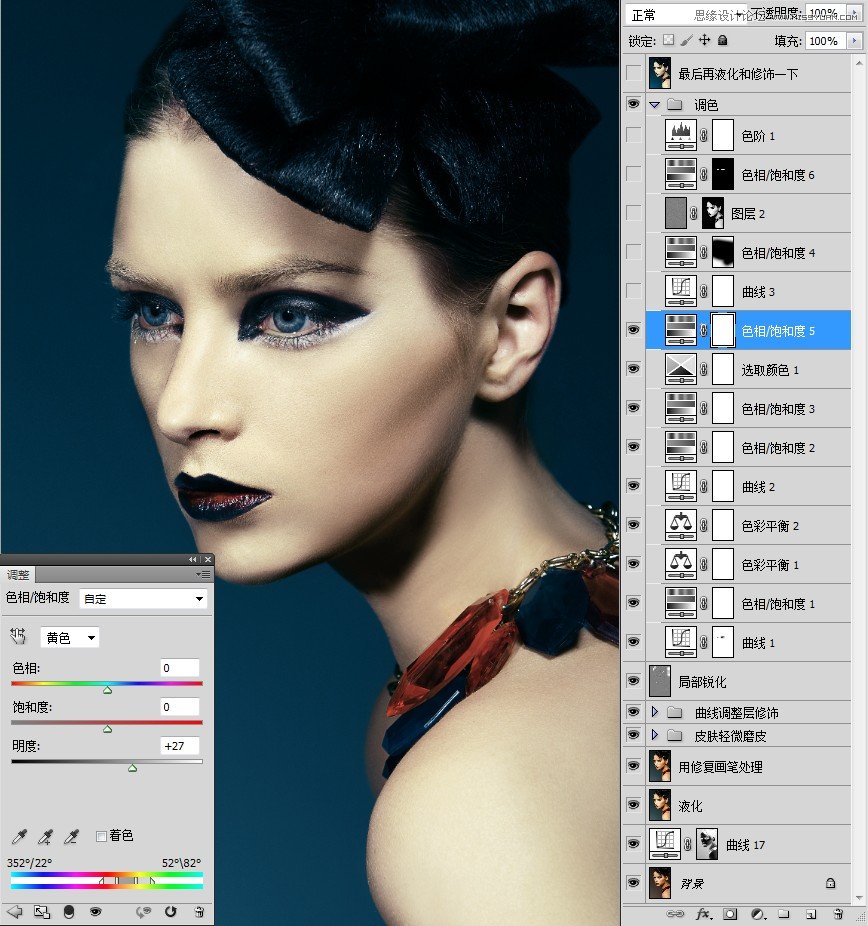Expand the 曲线调整层修饰 group
The image size is (868, 926).
pos(656,713)
